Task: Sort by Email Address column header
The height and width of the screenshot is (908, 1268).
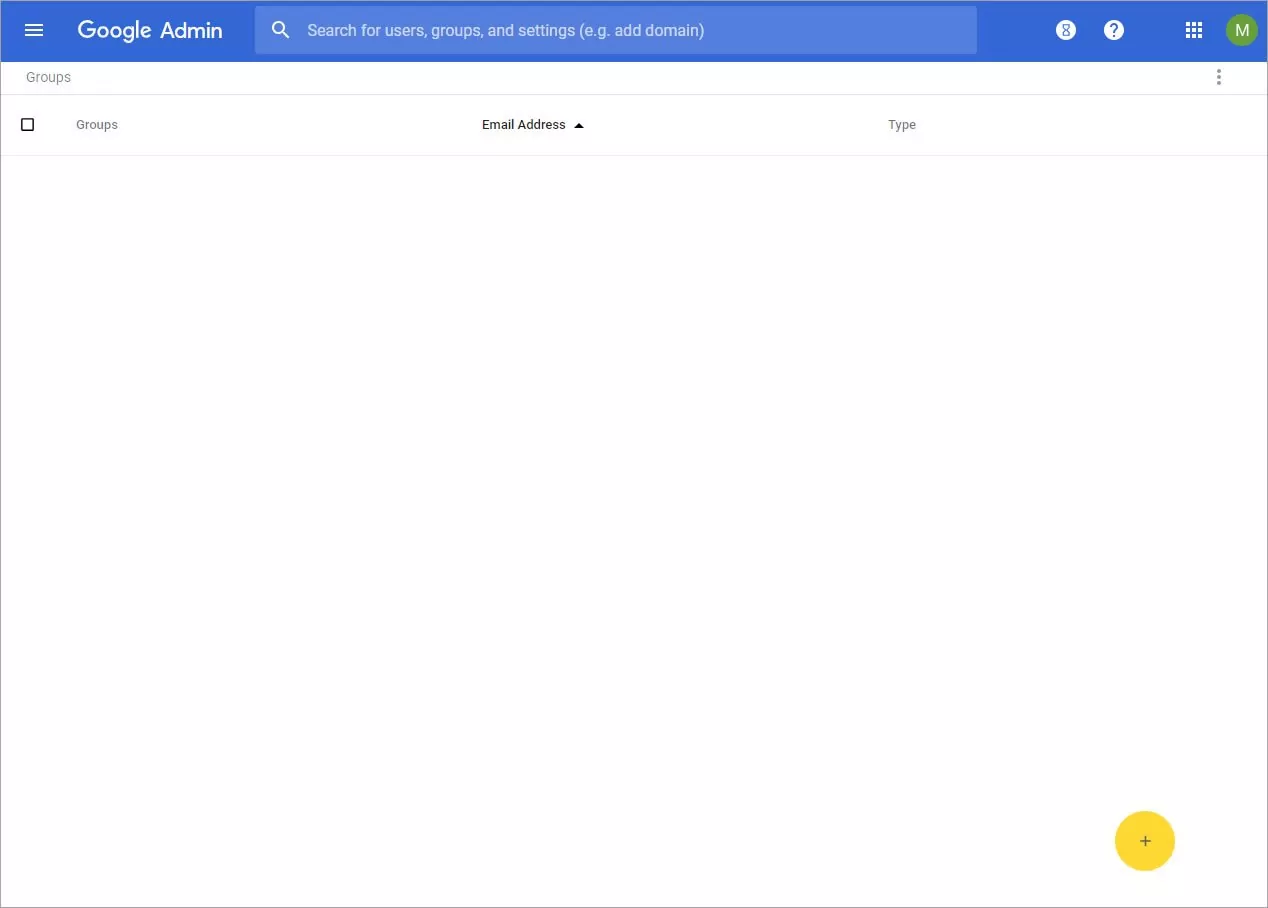Action: 524,125
